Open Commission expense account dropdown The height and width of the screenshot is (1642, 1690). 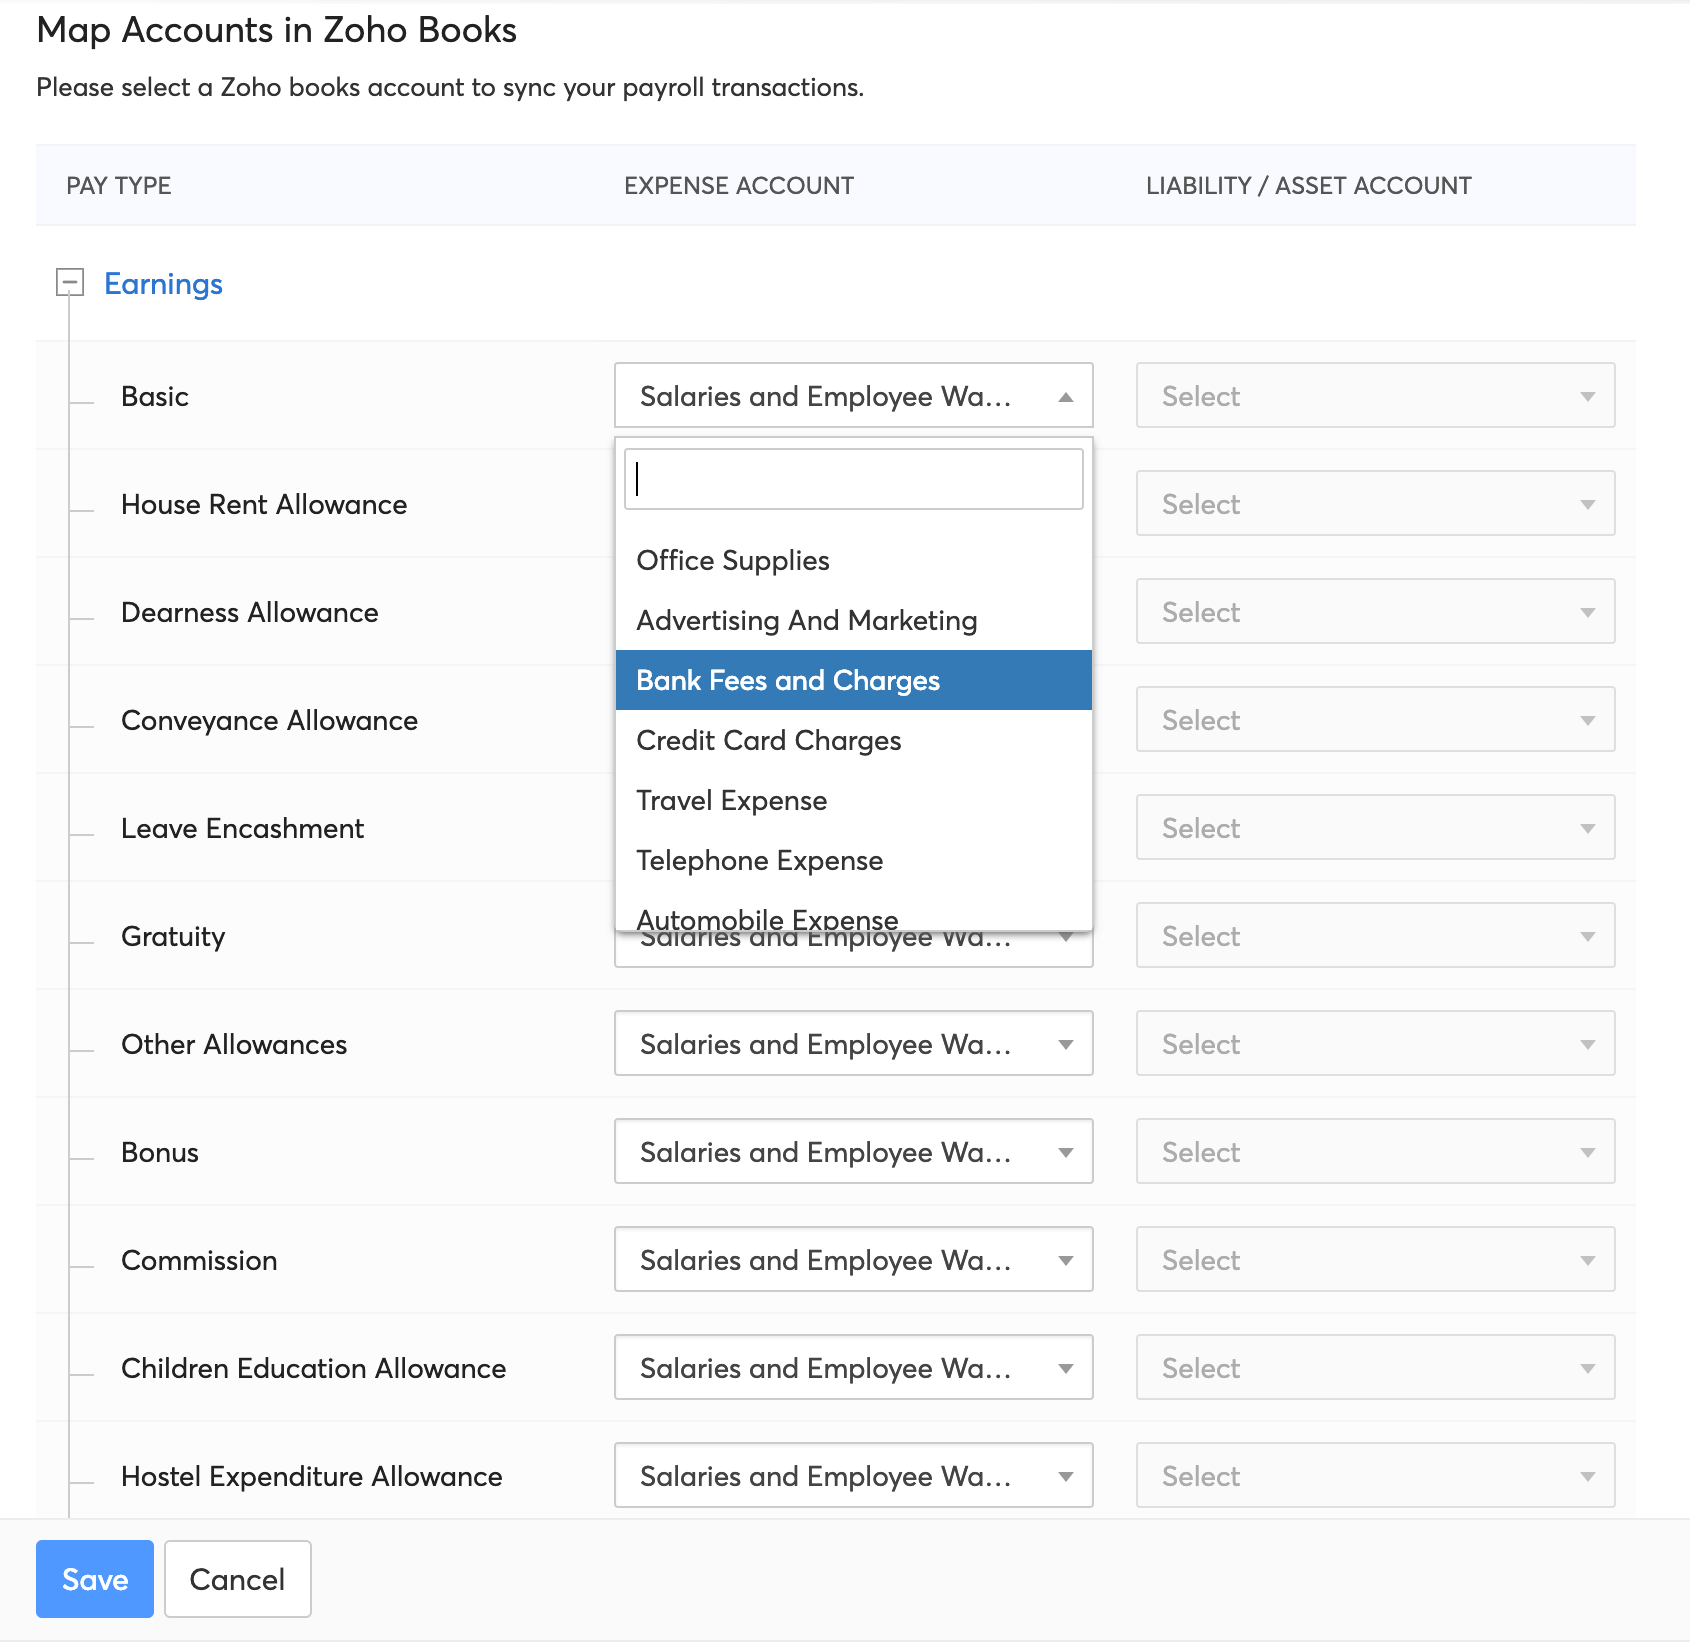click(852, 1260)
